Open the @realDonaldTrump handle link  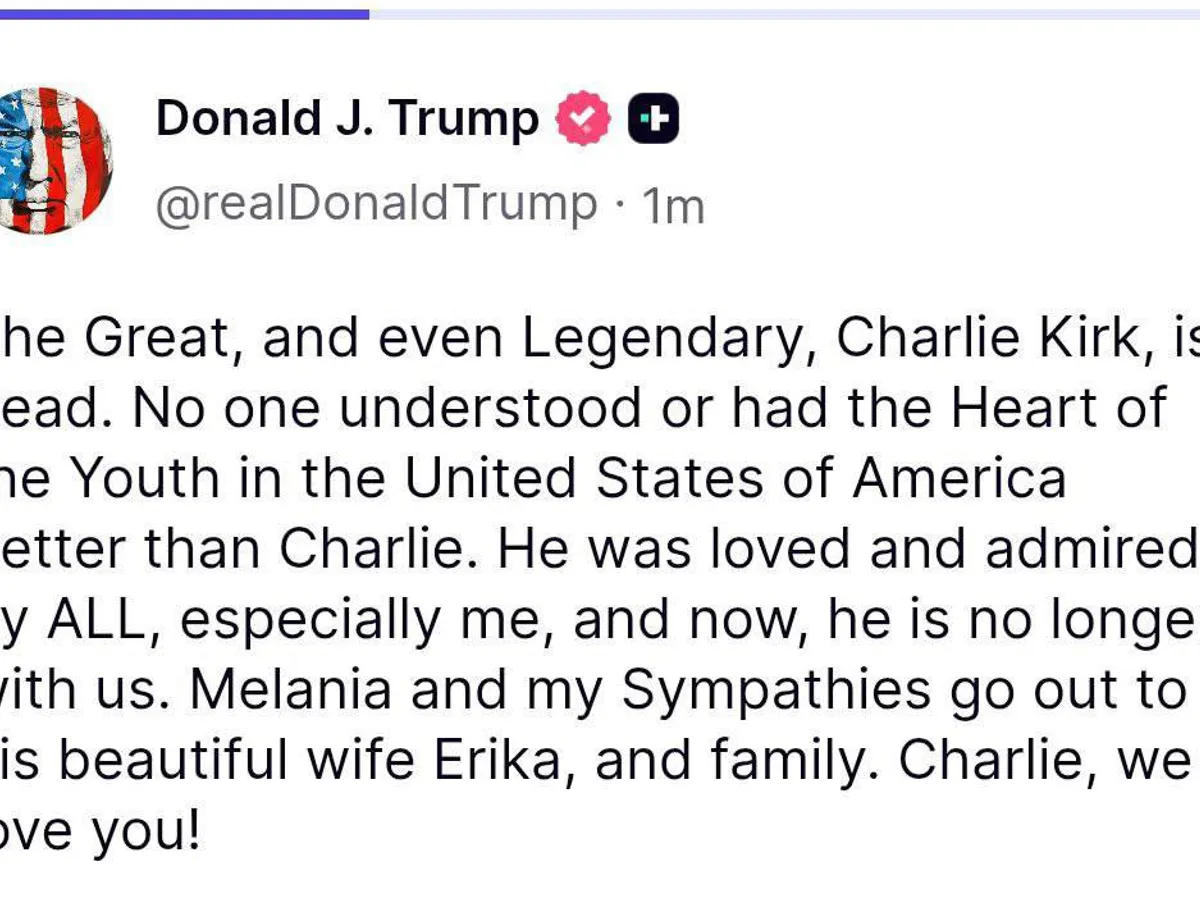376,204
